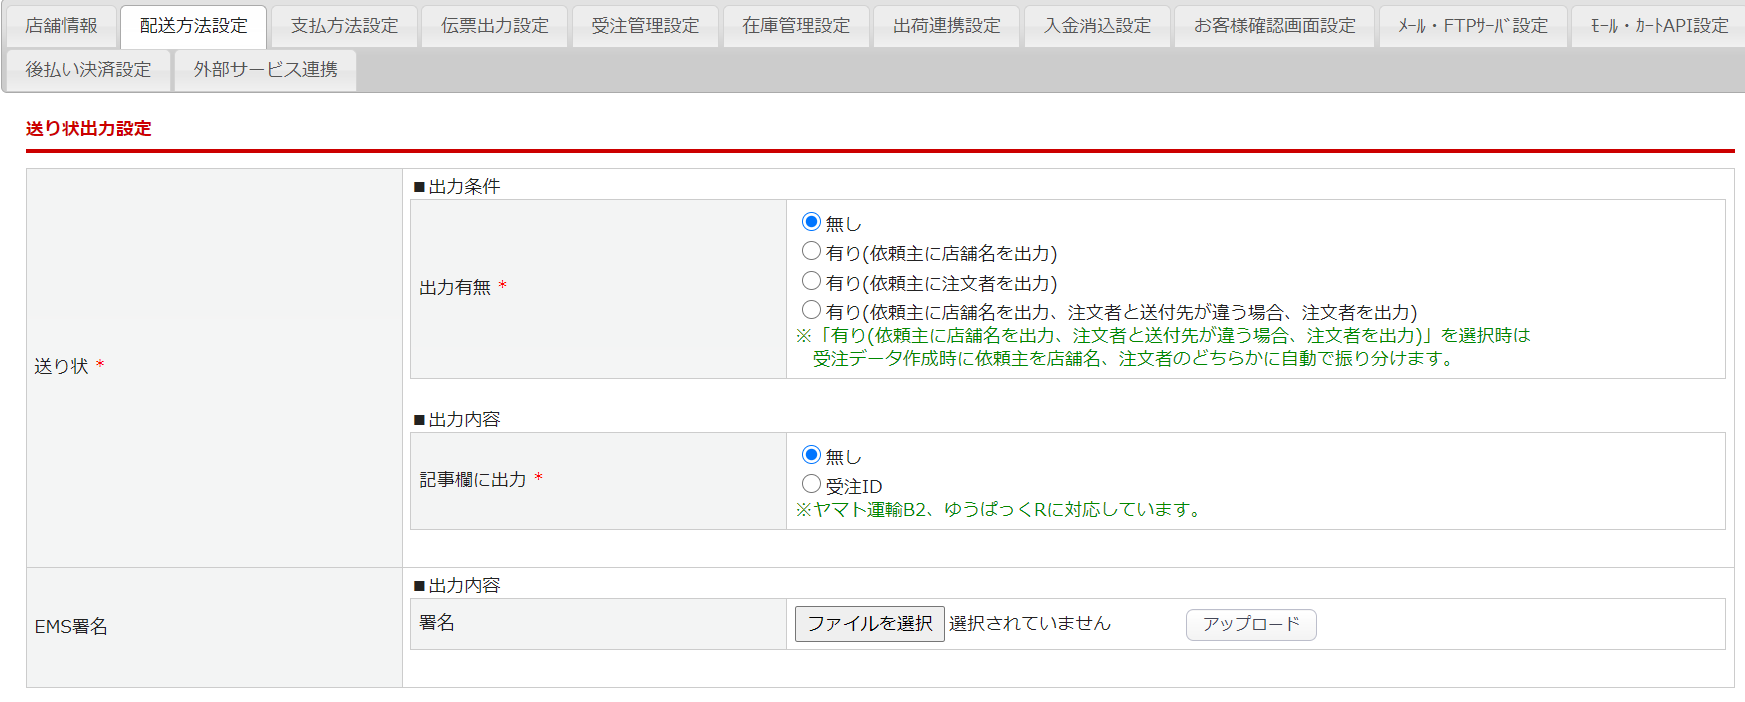Click the 送り状 row label
Screen dimensions: 1745x702
coord(61,367)
